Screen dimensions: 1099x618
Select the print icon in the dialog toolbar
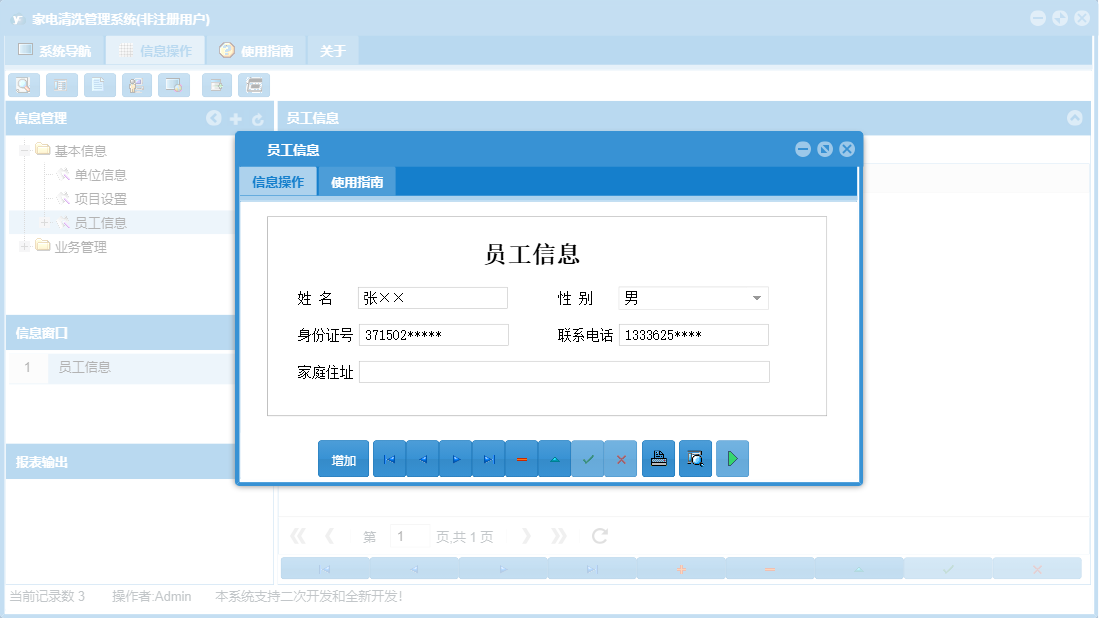coord(658,458)
